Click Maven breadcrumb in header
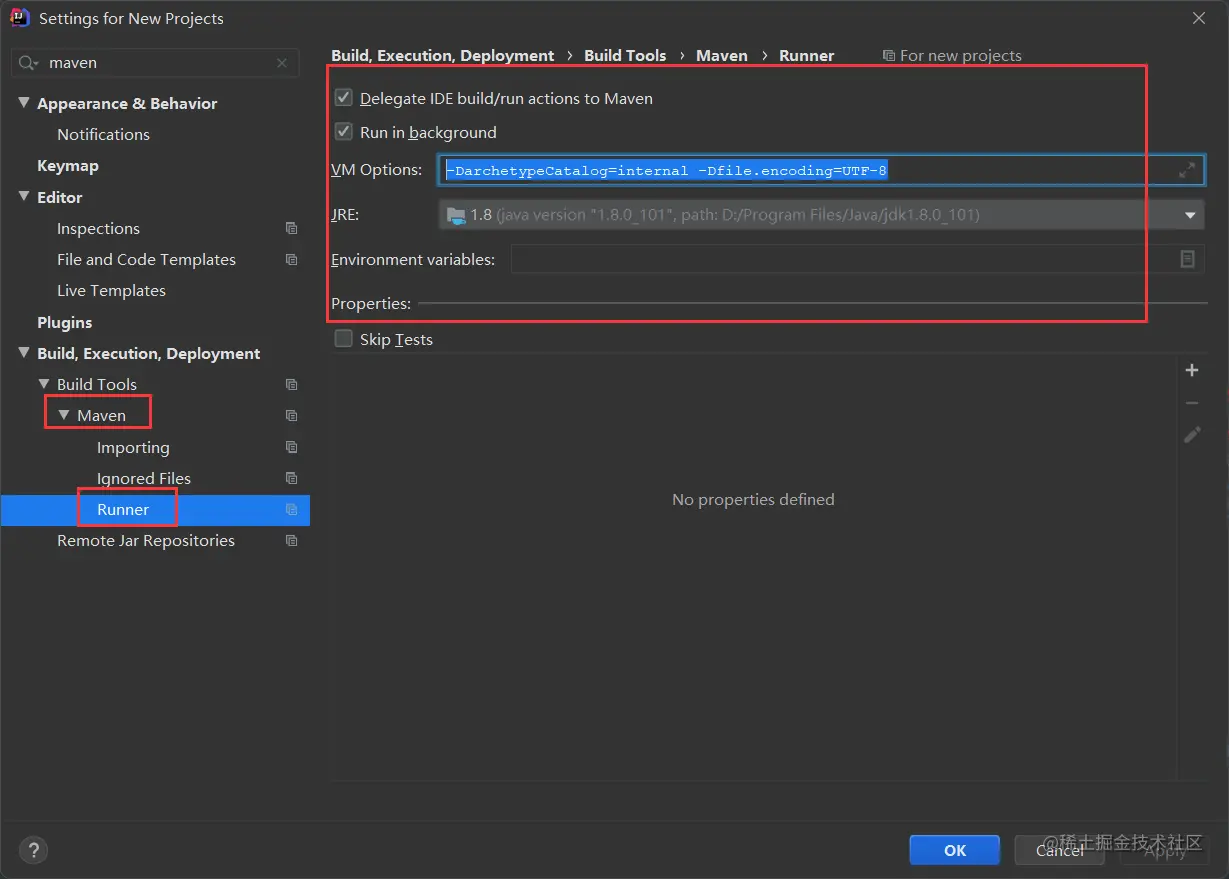 coord(722,56)
